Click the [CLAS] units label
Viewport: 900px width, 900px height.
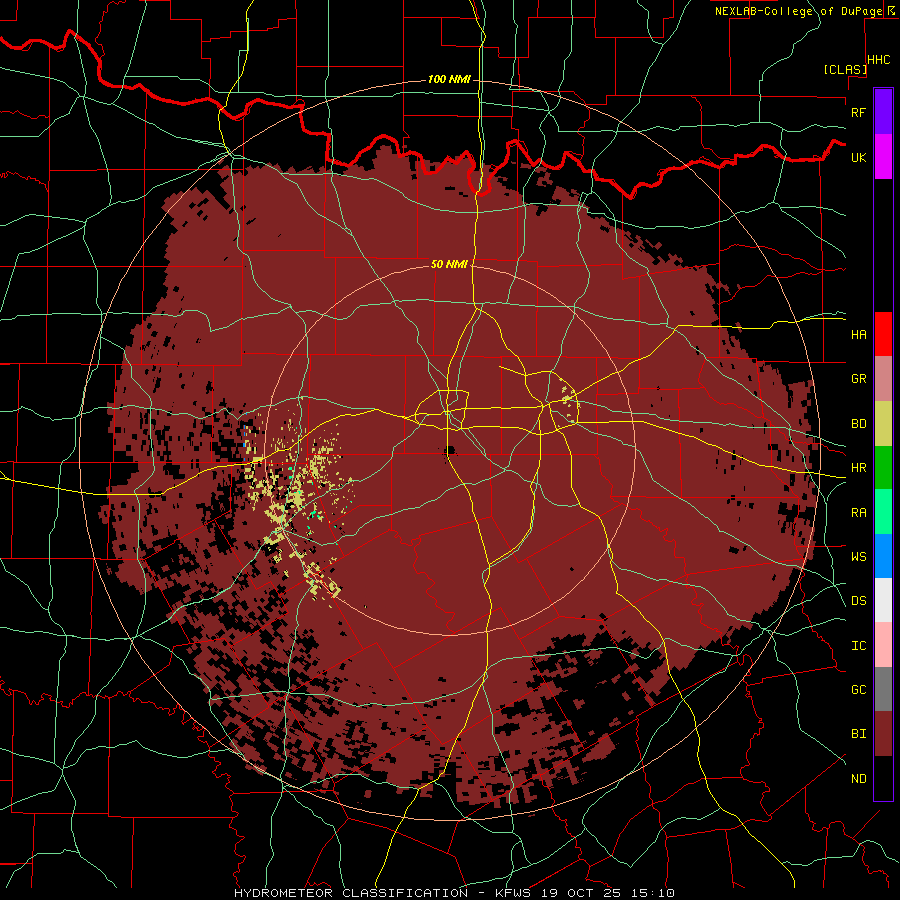(x=845, y=69)
